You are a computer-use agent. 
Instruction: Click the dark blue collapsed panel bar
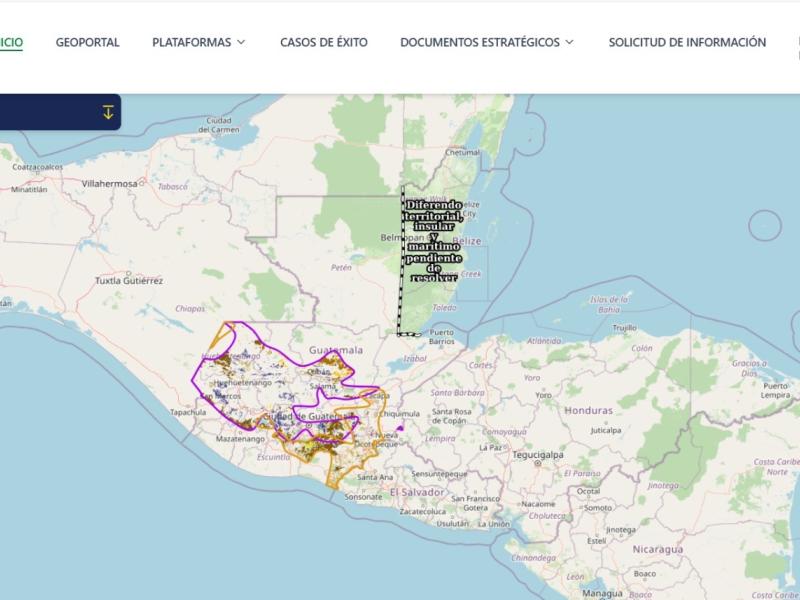coord(50,112)
